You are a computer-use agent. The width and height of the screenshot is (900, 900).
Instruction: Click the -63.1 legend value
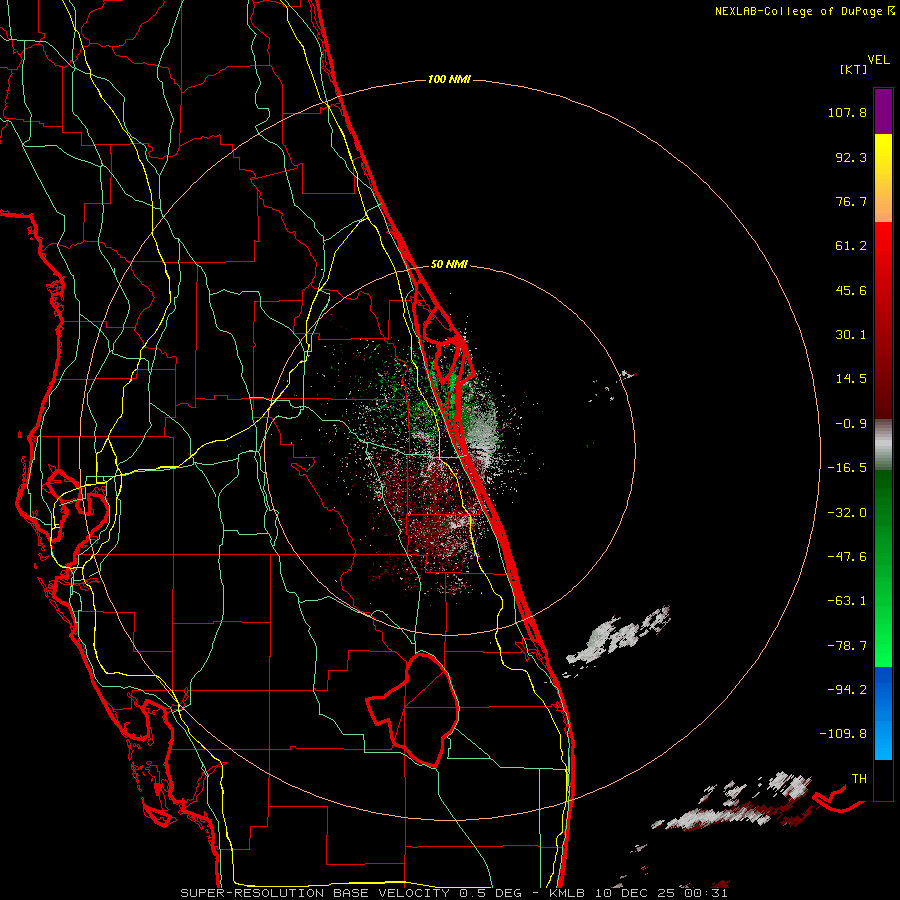pyautogui.click(x=847, y=601)
